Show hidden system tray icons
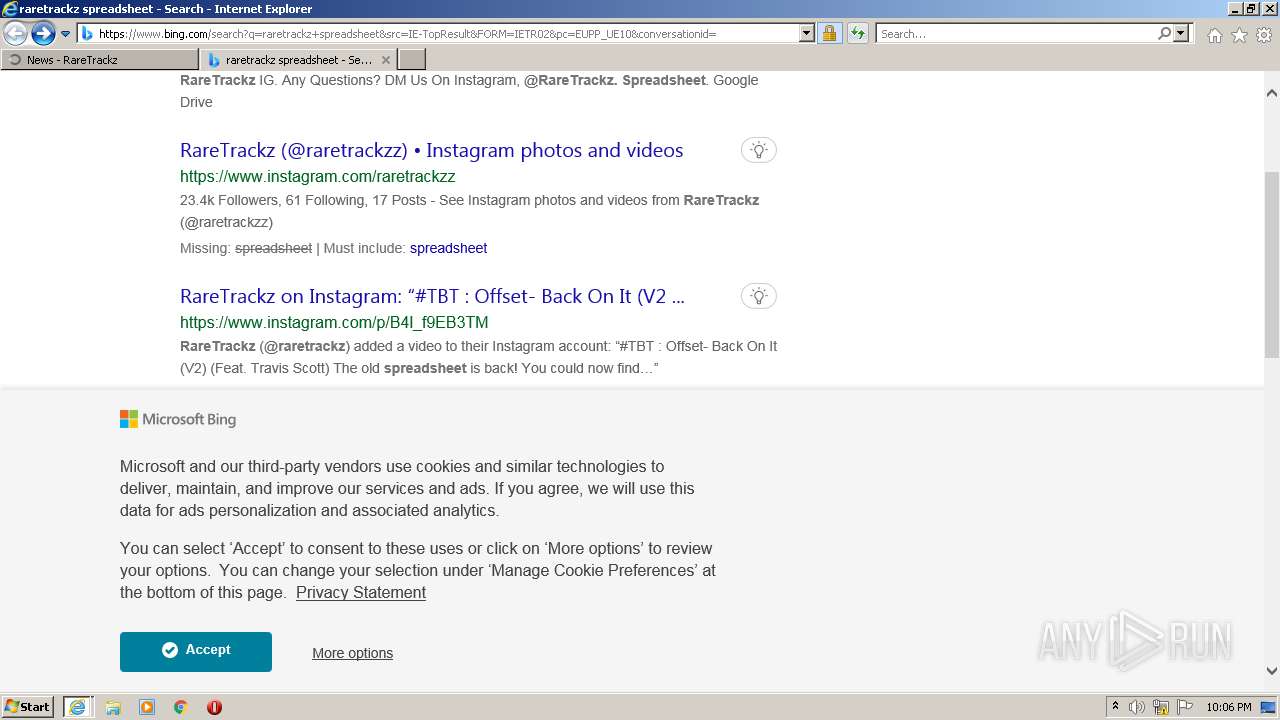 1115,707
